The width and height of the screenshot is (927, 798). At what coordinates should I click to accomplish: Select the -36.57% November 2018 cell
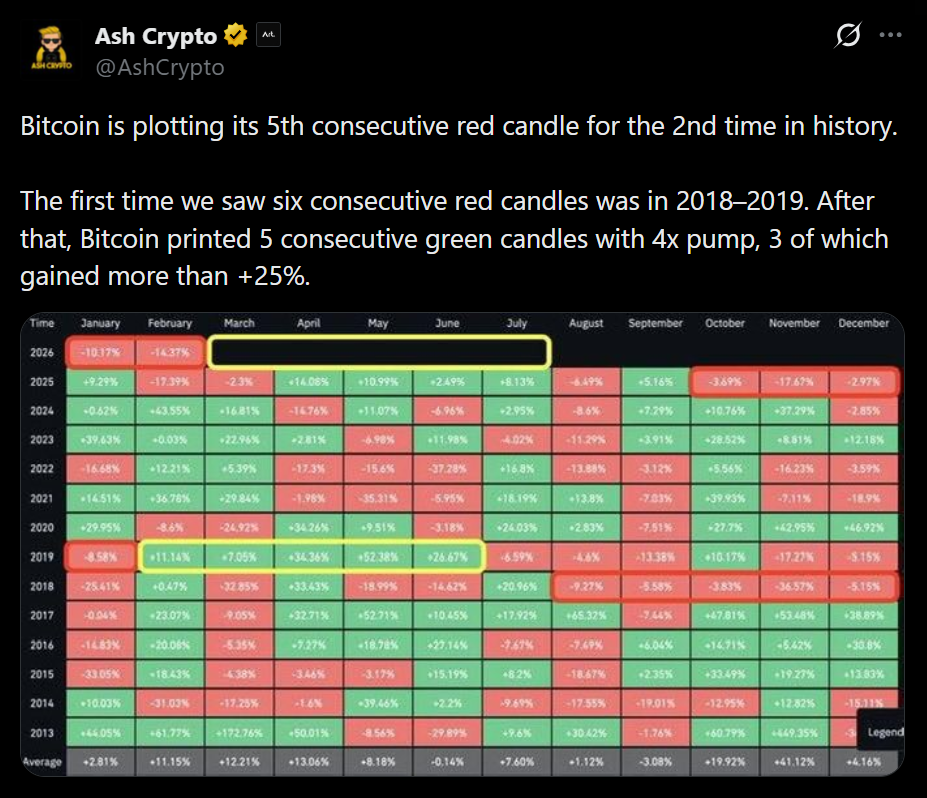click(794, 586)
